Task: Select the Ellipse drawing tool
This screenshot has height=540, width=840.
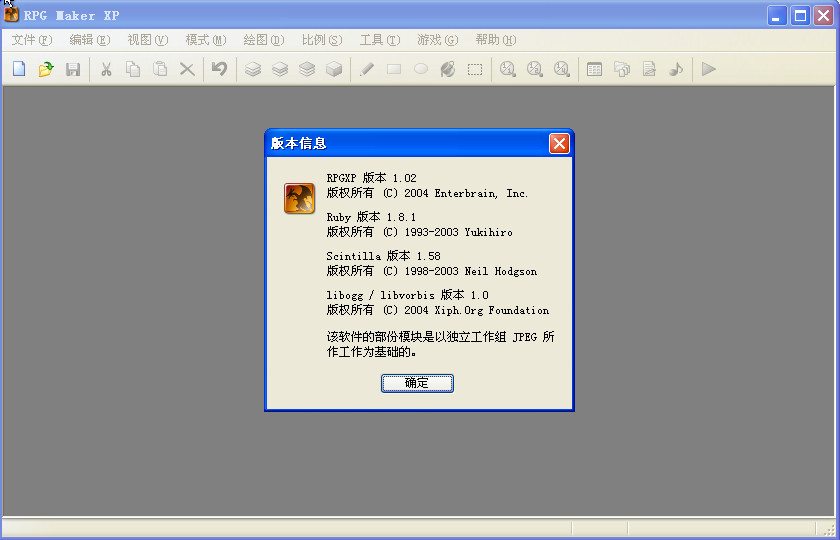Action: [x=421, y=69]
